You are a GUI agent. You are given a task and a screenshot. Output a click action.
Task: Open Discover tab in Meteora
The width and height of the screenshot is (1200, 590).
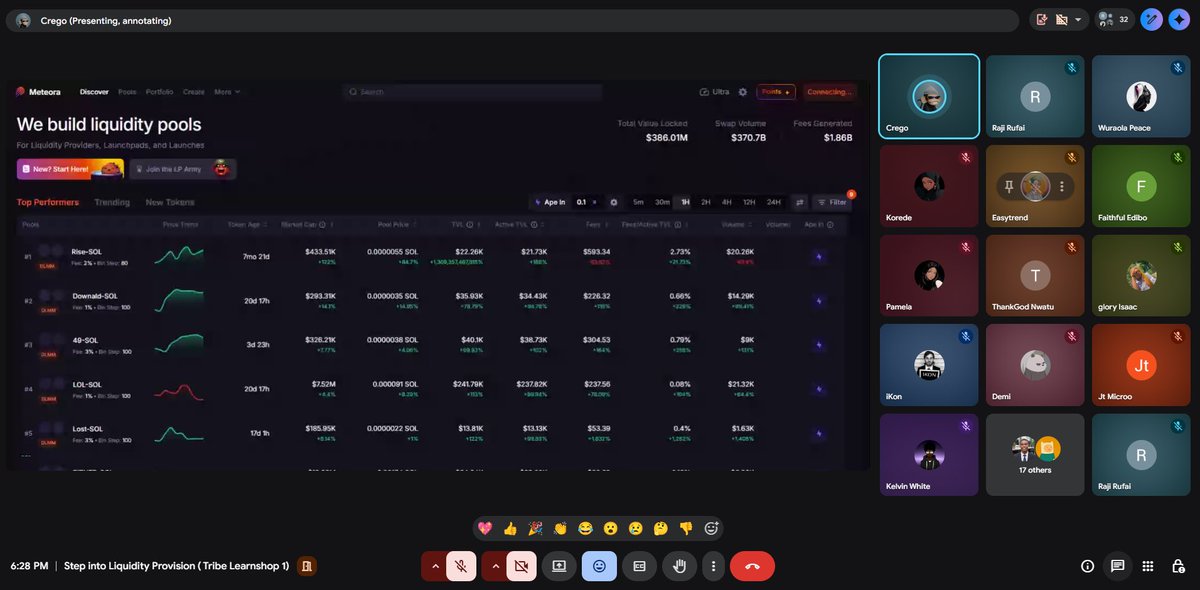coord(94,92)
